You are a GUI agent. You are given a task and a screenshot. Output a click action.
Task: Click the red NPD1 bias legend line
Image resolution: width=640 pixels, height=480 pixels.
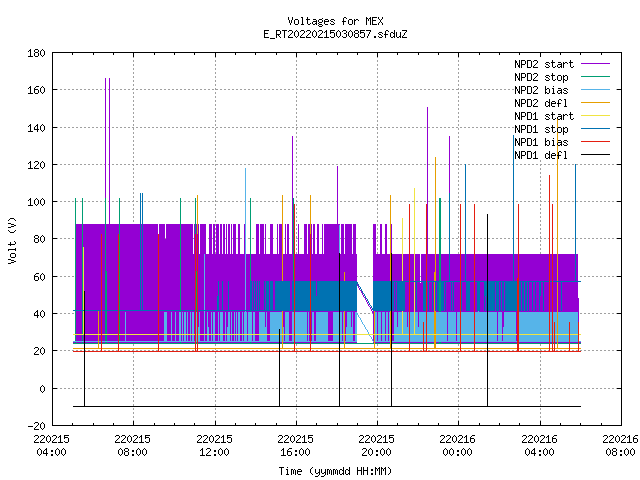click(x=595, y=142)
